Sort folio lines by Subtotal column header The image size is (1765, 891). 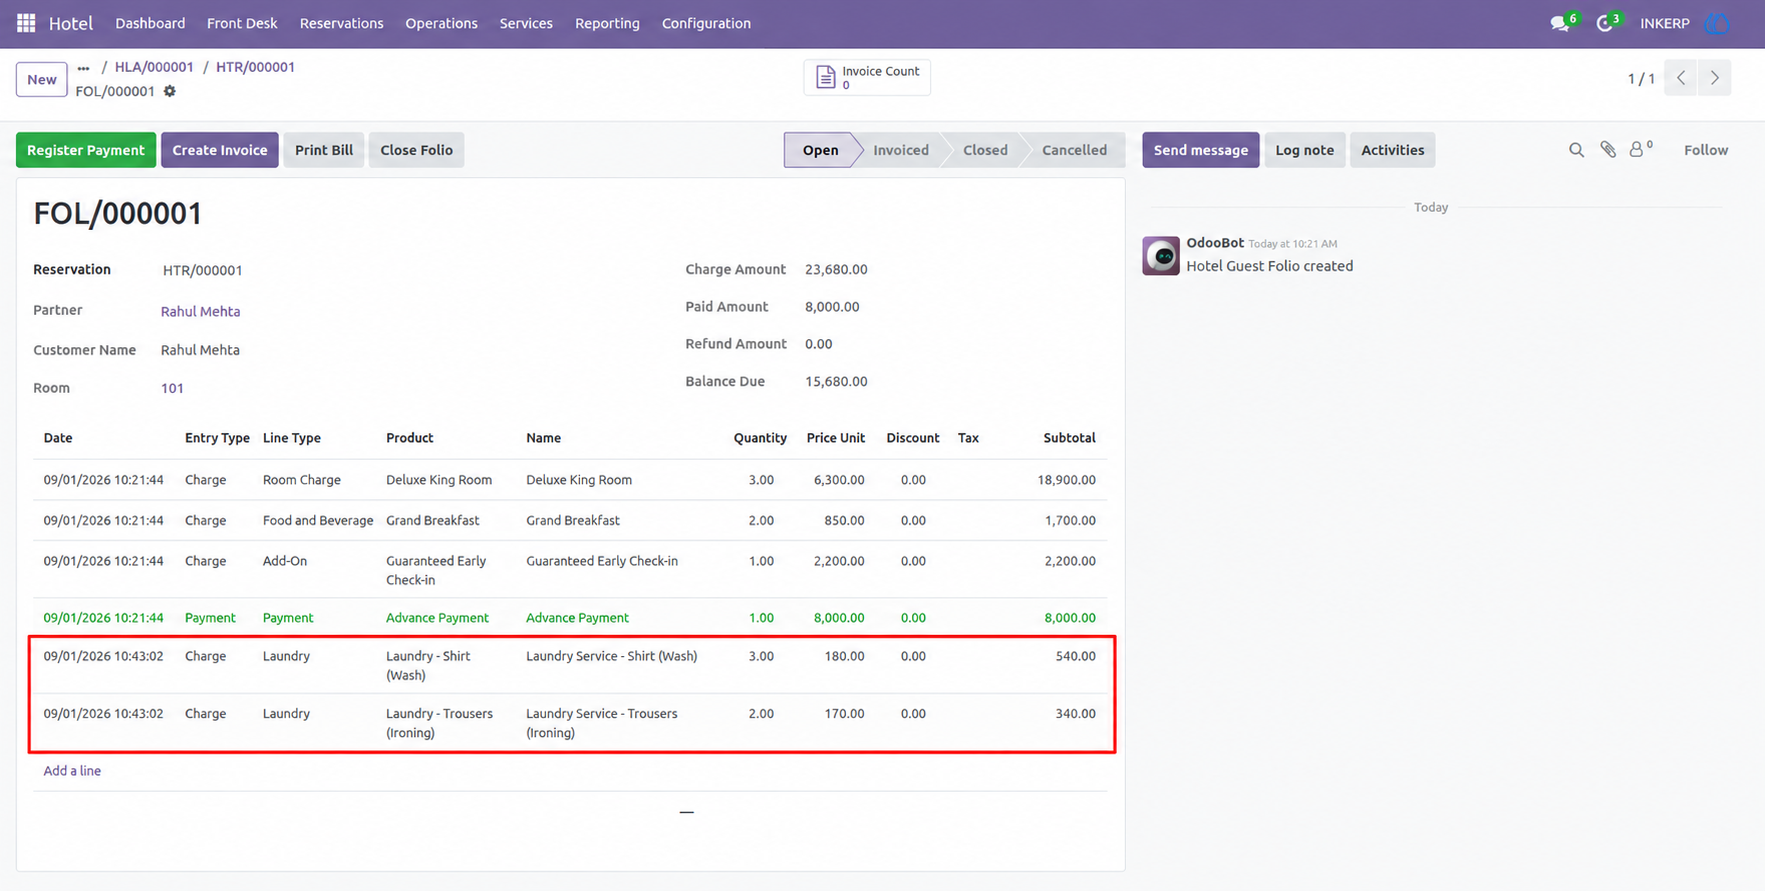[x=1069, y=438]
